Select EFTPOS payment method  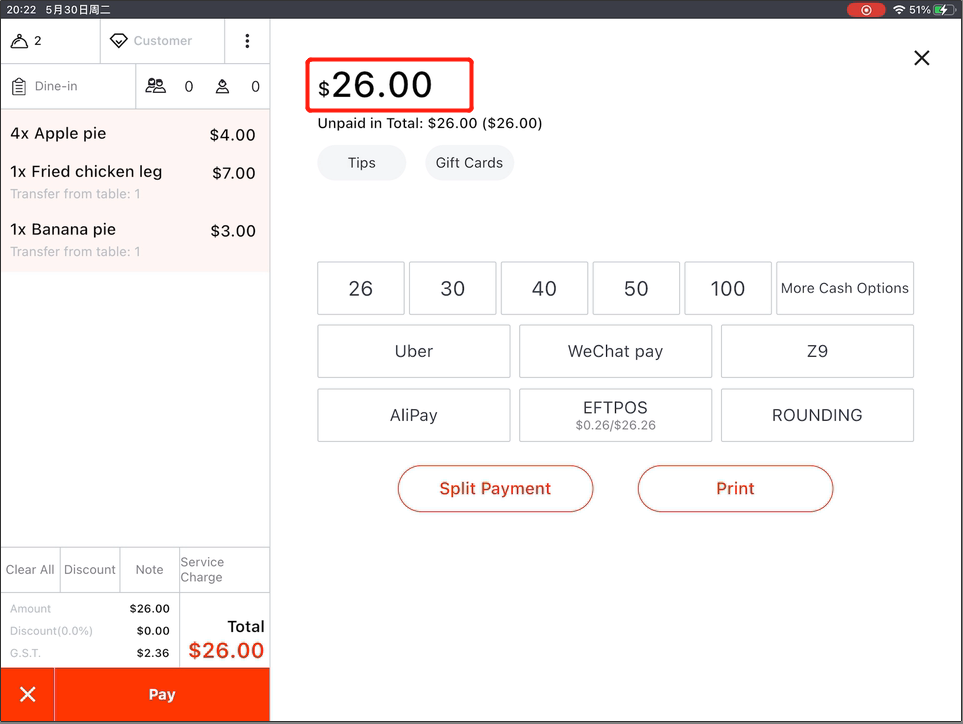(x=615, y=415)
